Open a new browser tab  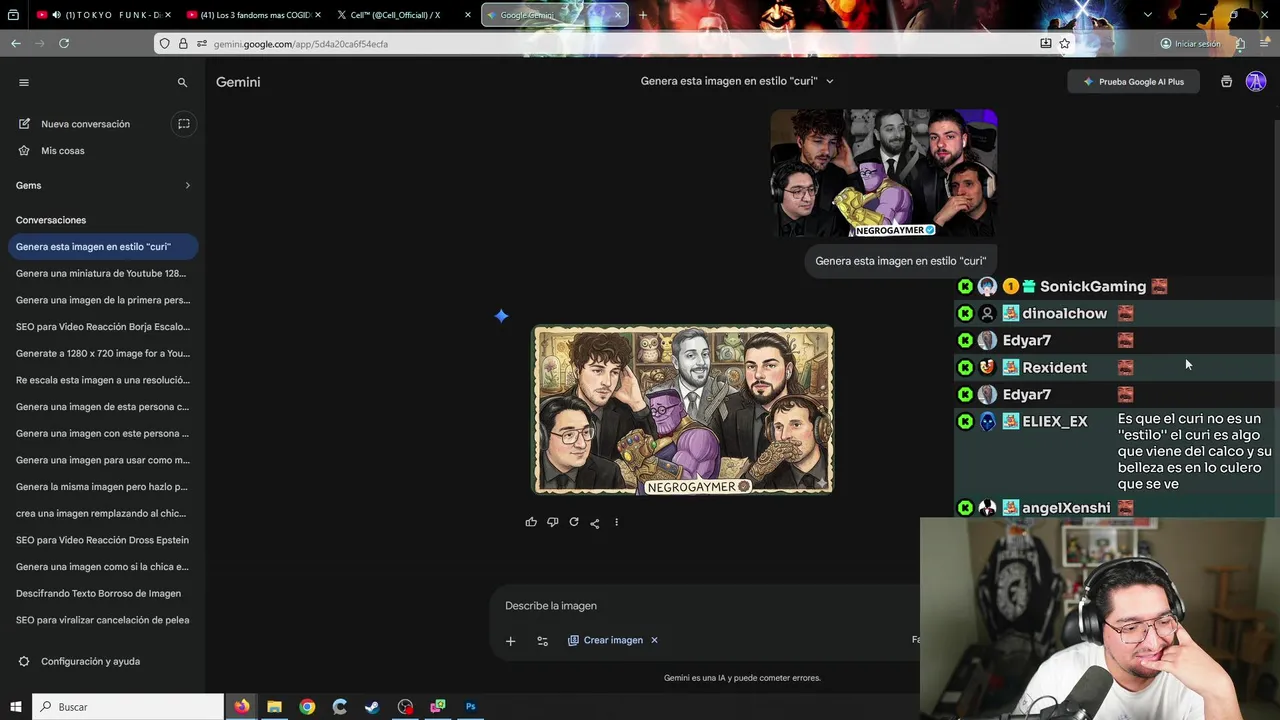tap(643, 15)
